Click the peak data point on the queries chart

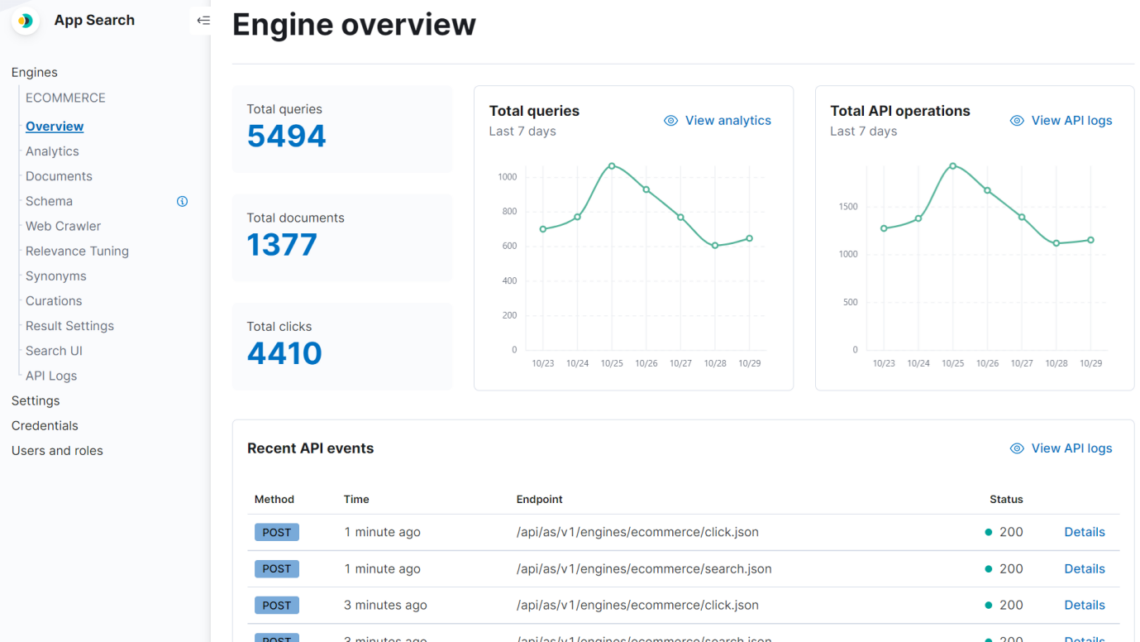click(x=613, y=166)
